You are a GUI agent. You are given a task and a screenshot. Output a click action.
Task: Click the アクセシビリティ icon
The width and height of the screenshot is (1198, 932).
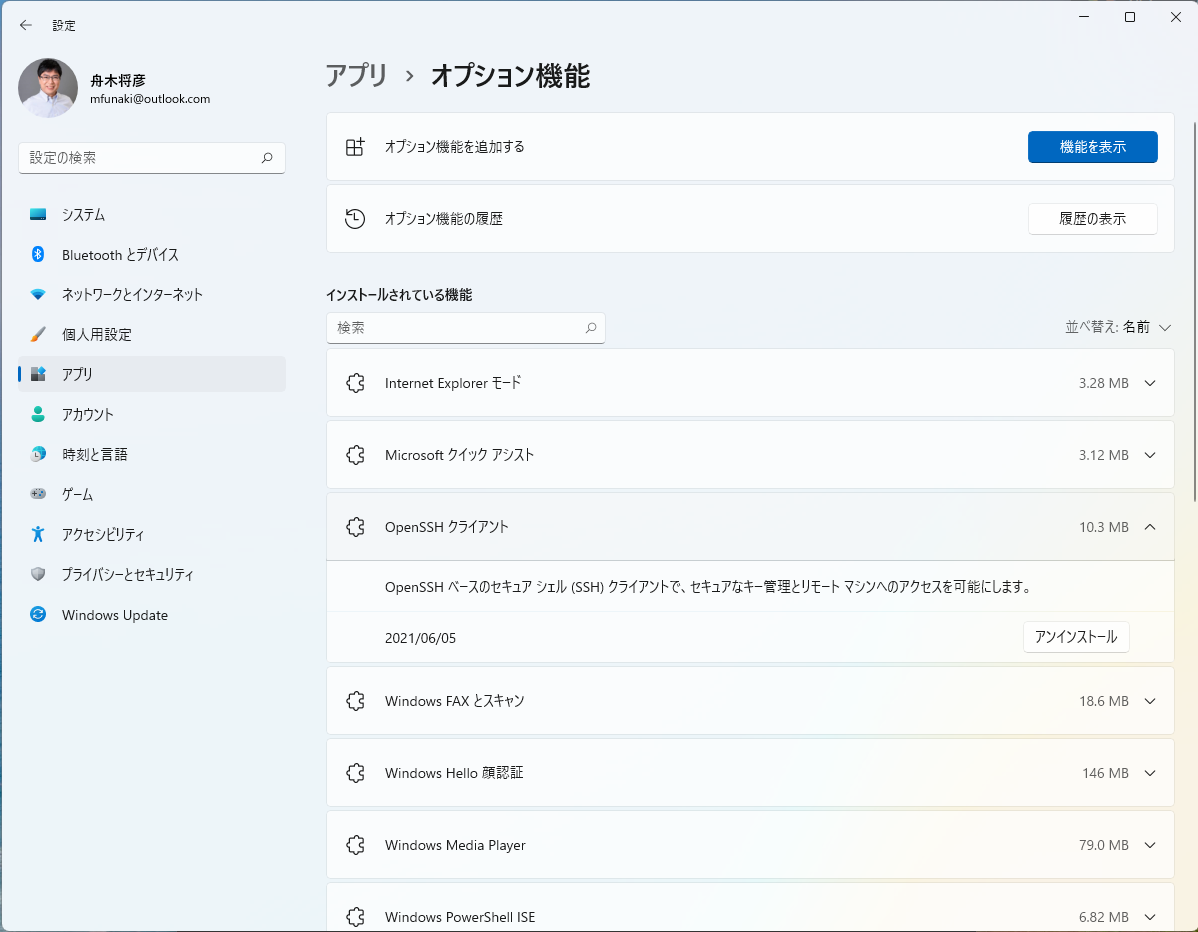click(36, 534)
